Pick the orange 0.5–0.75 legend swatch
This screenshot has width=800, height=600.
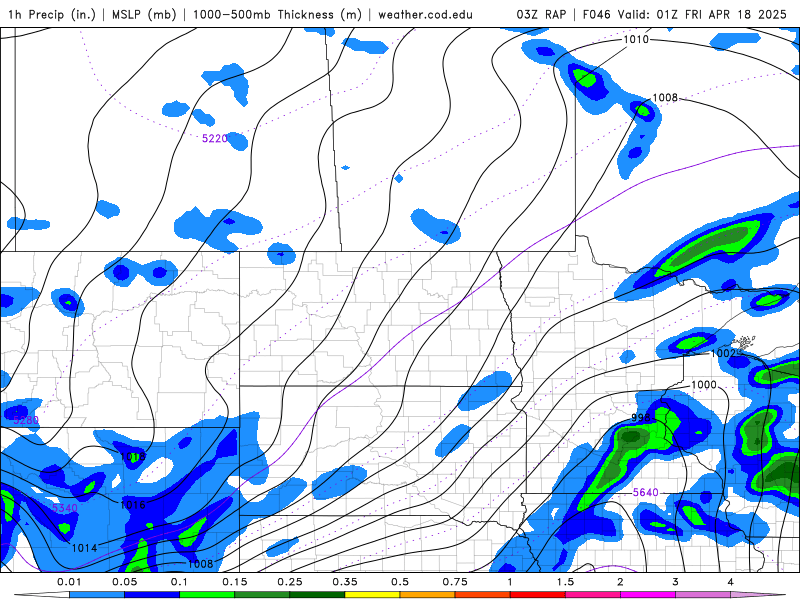(x=428, y=595)
